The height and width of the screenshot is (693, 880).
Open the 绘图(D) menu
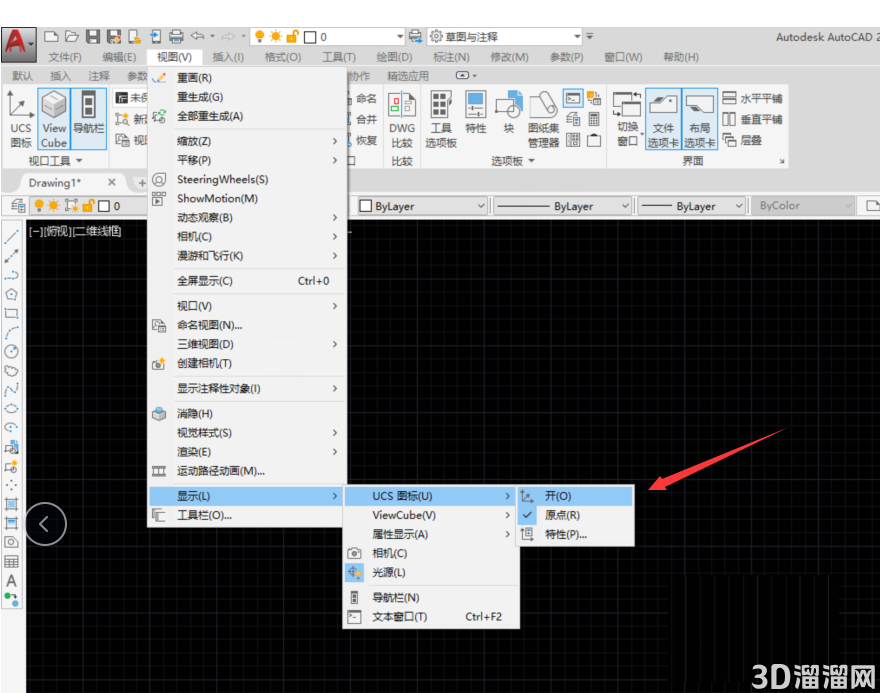tap(394, 57)
